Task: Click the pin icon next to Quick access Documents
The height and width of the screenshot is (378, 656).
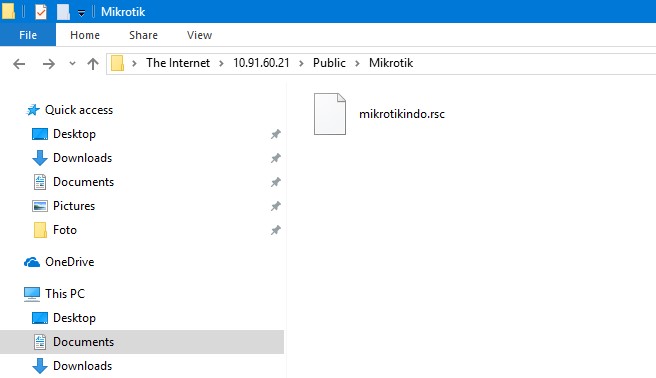Action: click(275, 182)
